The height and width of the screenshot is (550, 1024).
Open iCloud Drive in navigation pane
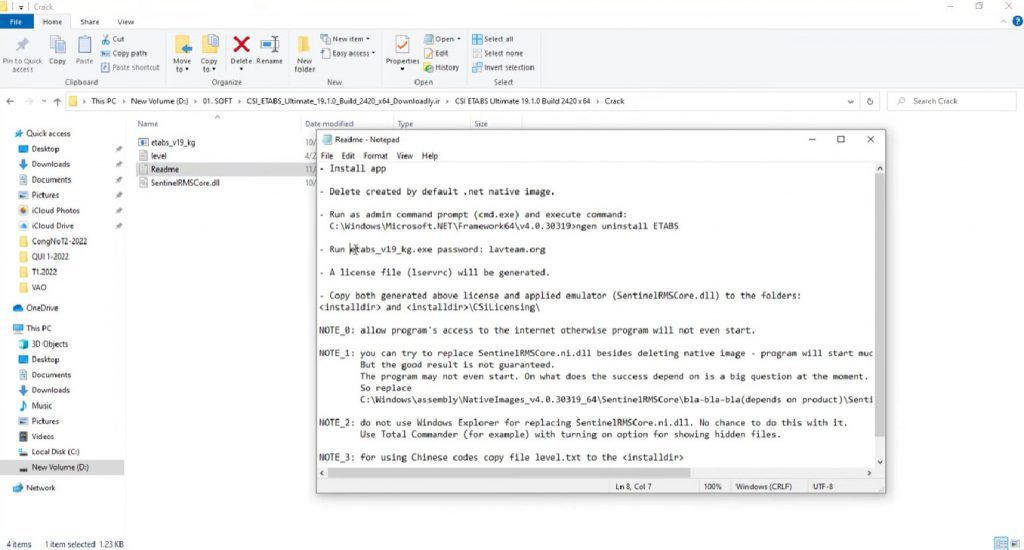[52, 225]
